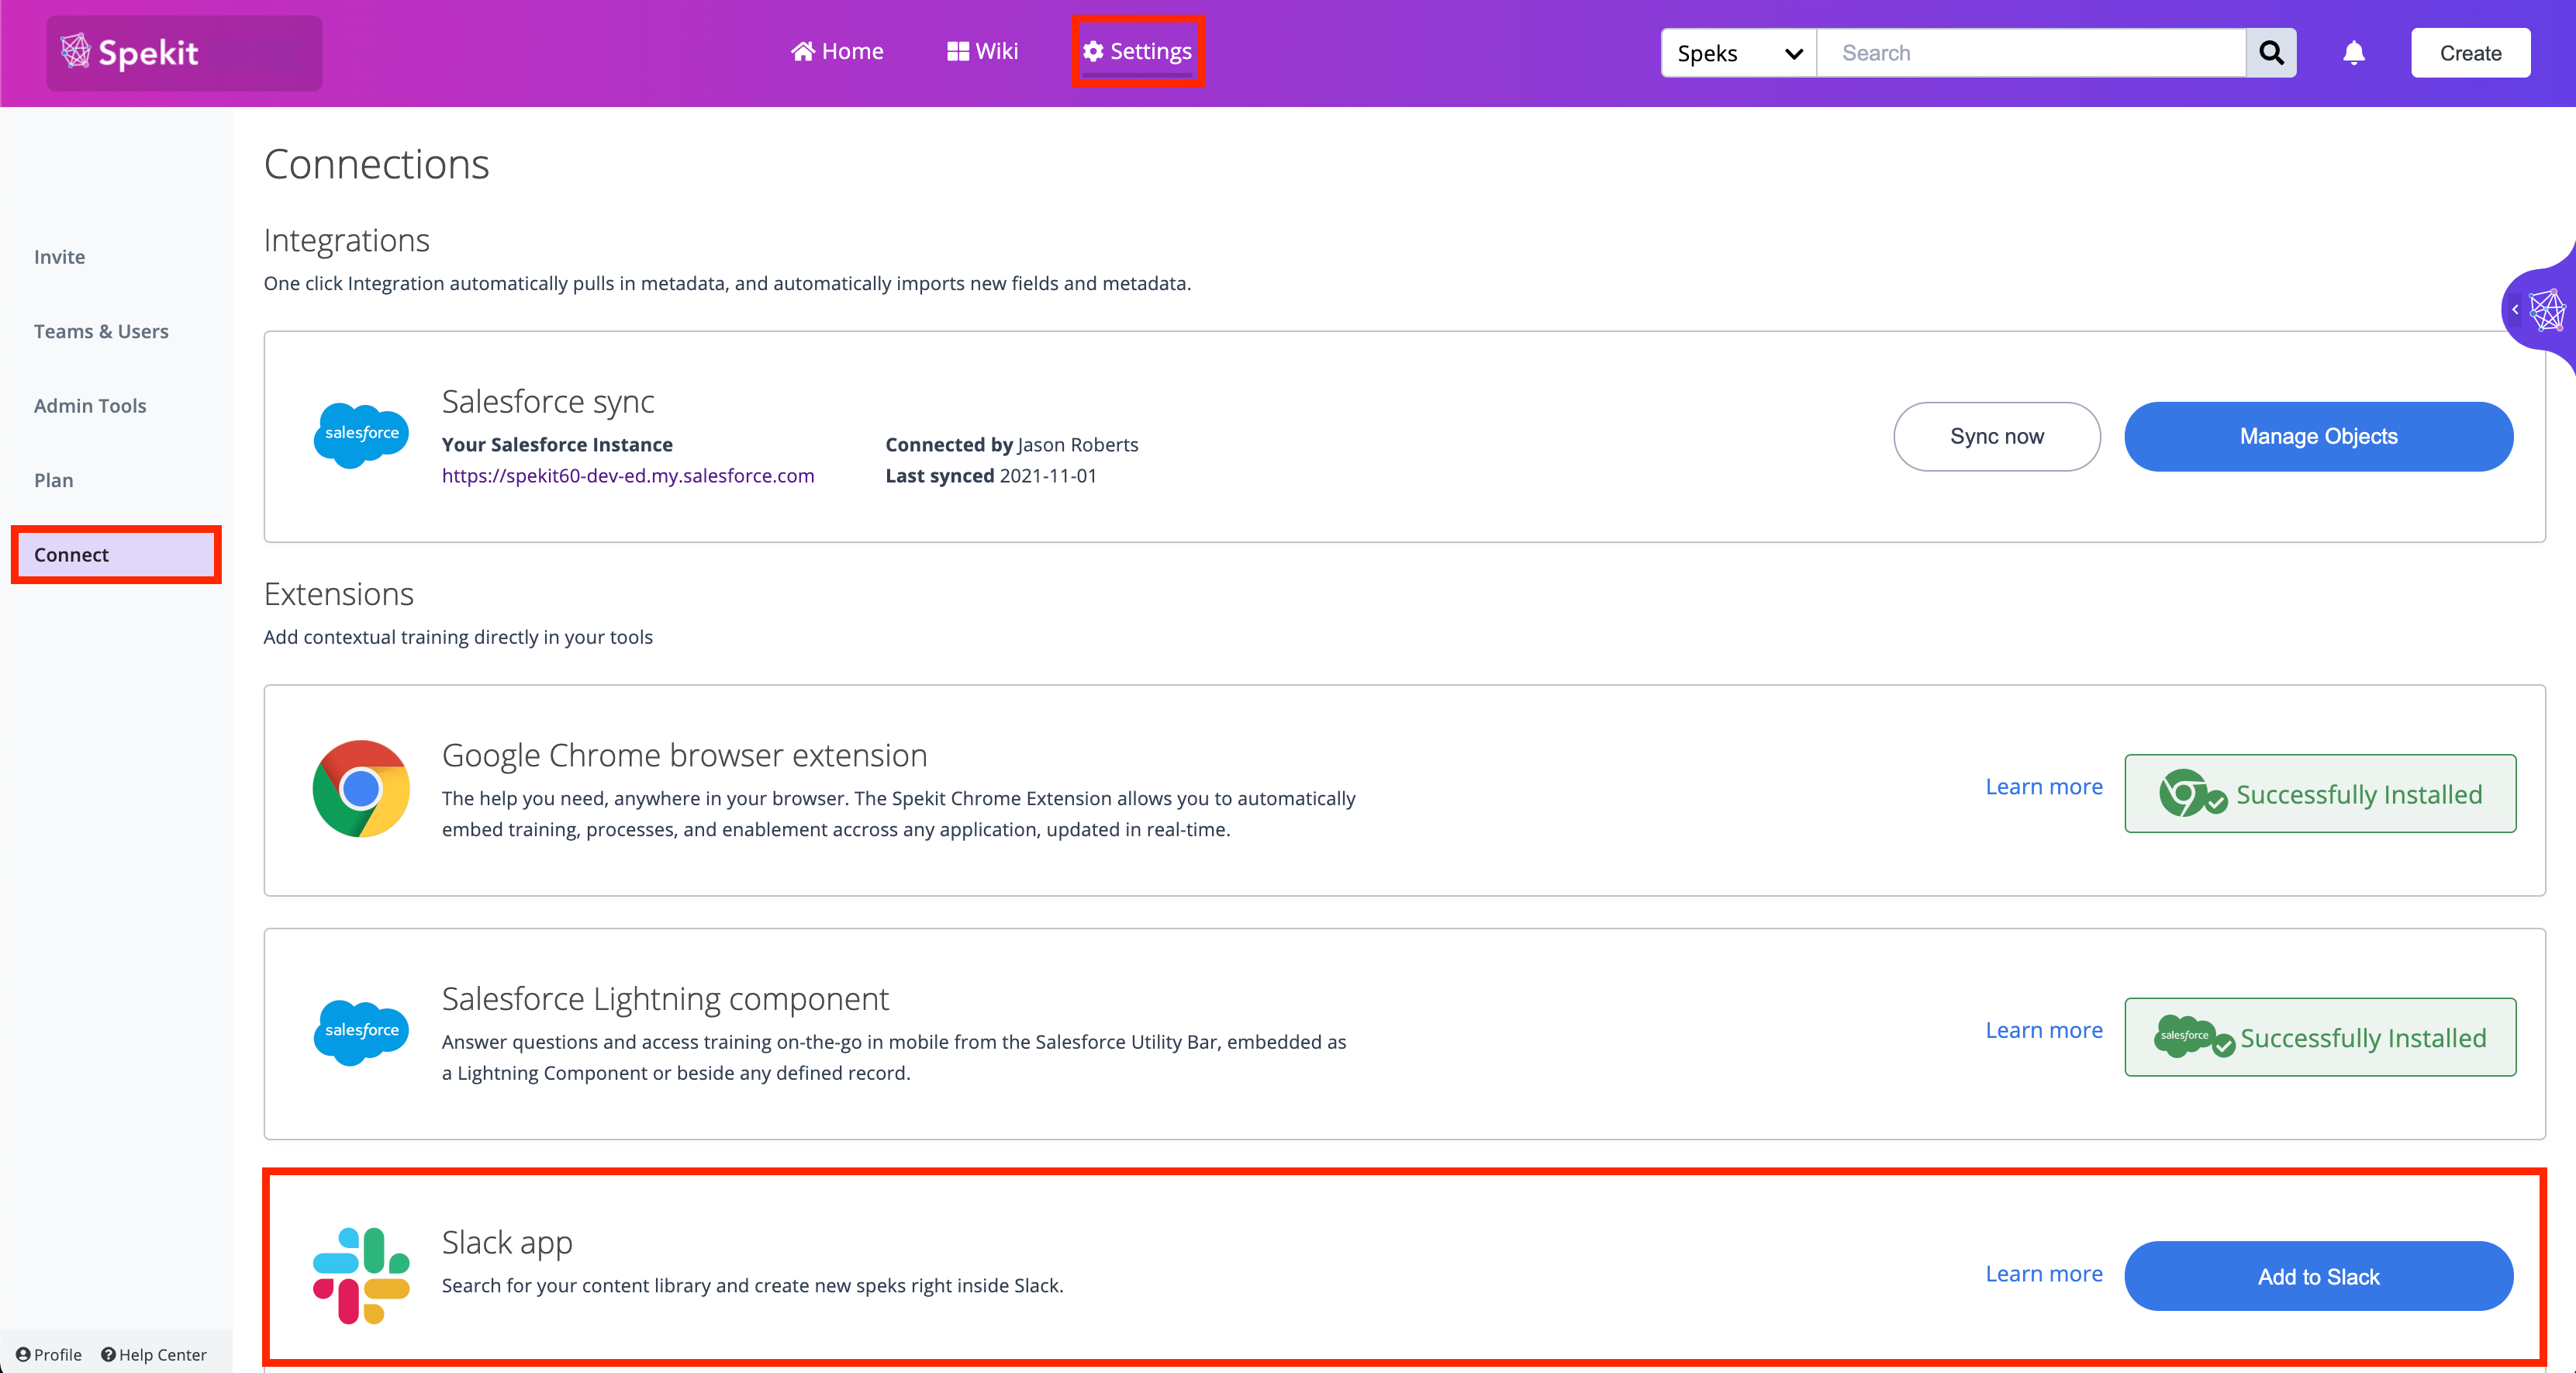Select Teams & Users in the sidebar

tap(101, 331)
